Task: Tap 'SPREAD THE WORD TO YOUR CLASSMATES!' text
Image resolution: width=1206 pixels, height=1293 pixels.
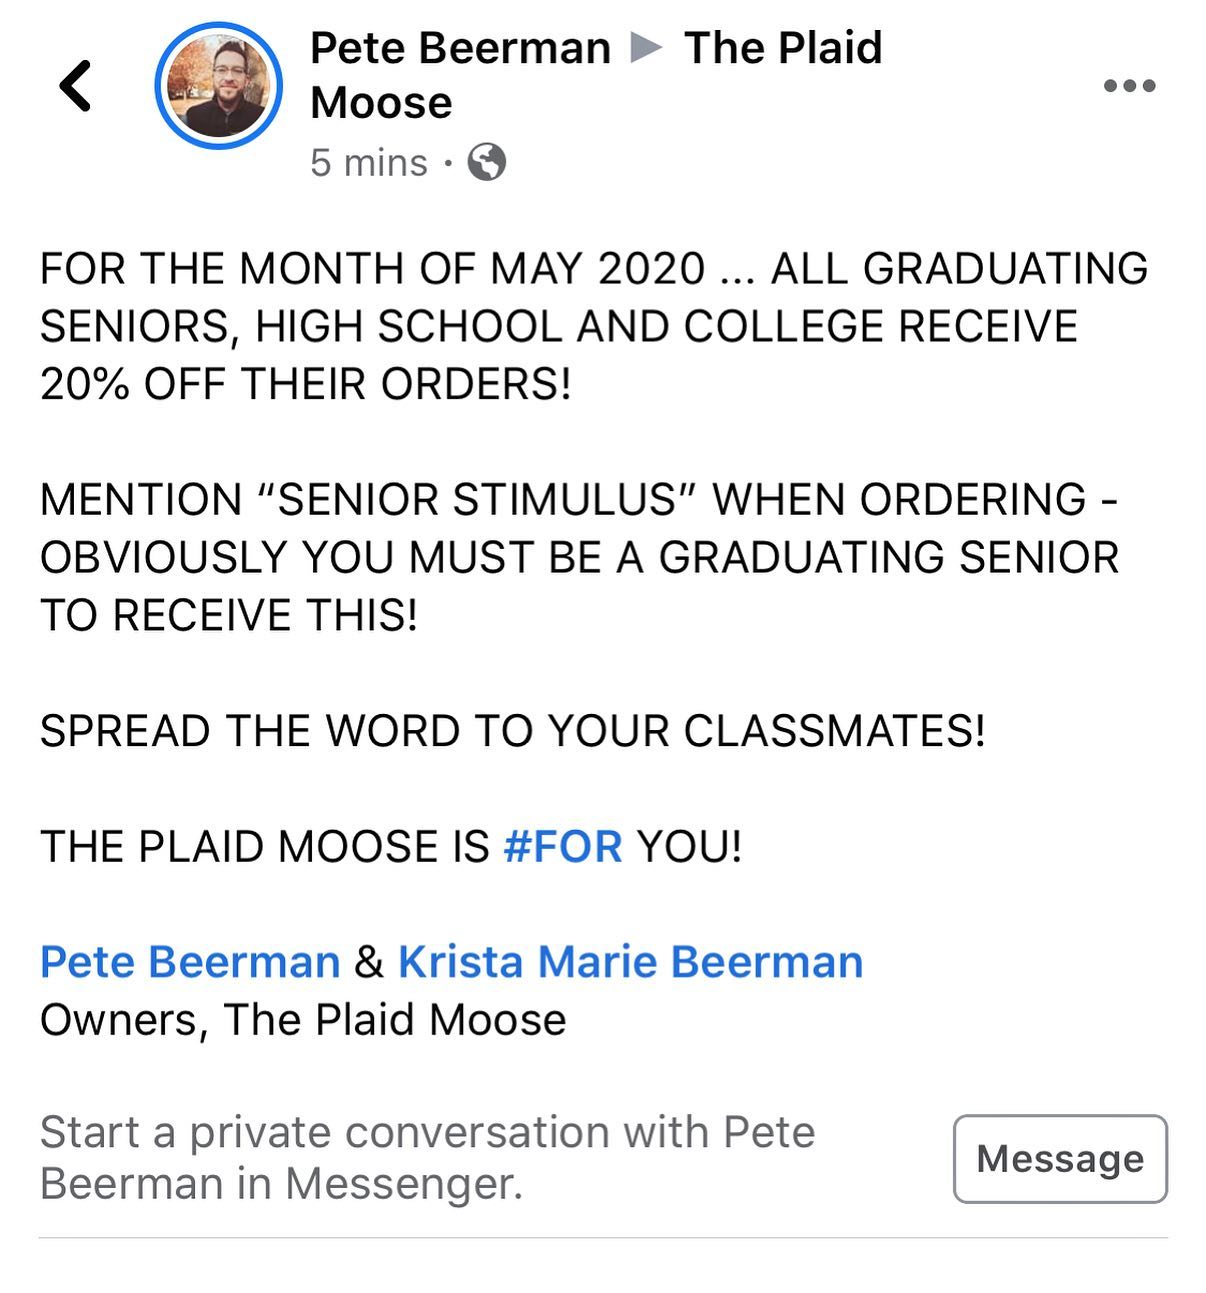Action: [x=513, y=731]
